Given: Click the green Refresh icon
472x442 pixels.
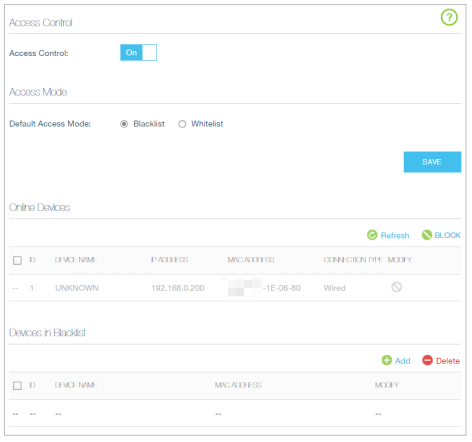Looking at the screenshot, I should click(372, 235).
